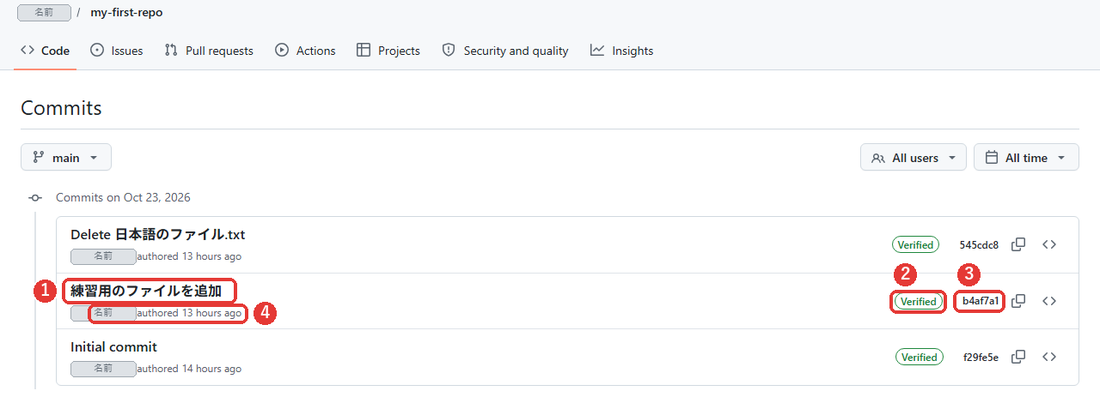This screenshot has height=403, width=1100.
Task: Open my-first-repo repository link
Action: (126, 13)
